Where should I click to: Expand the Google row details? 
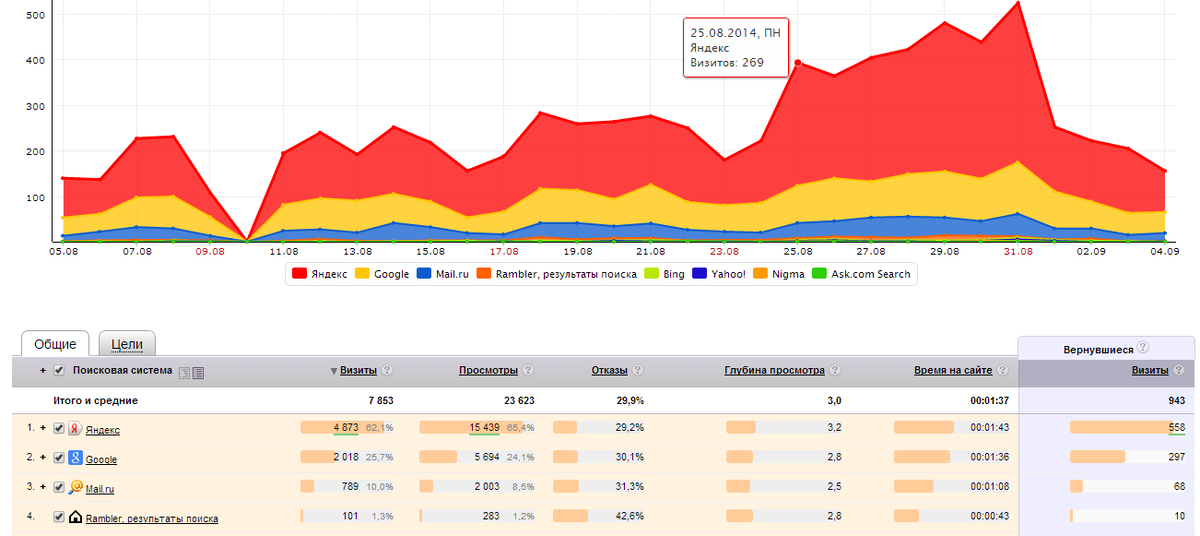click(x=43, y=458)
